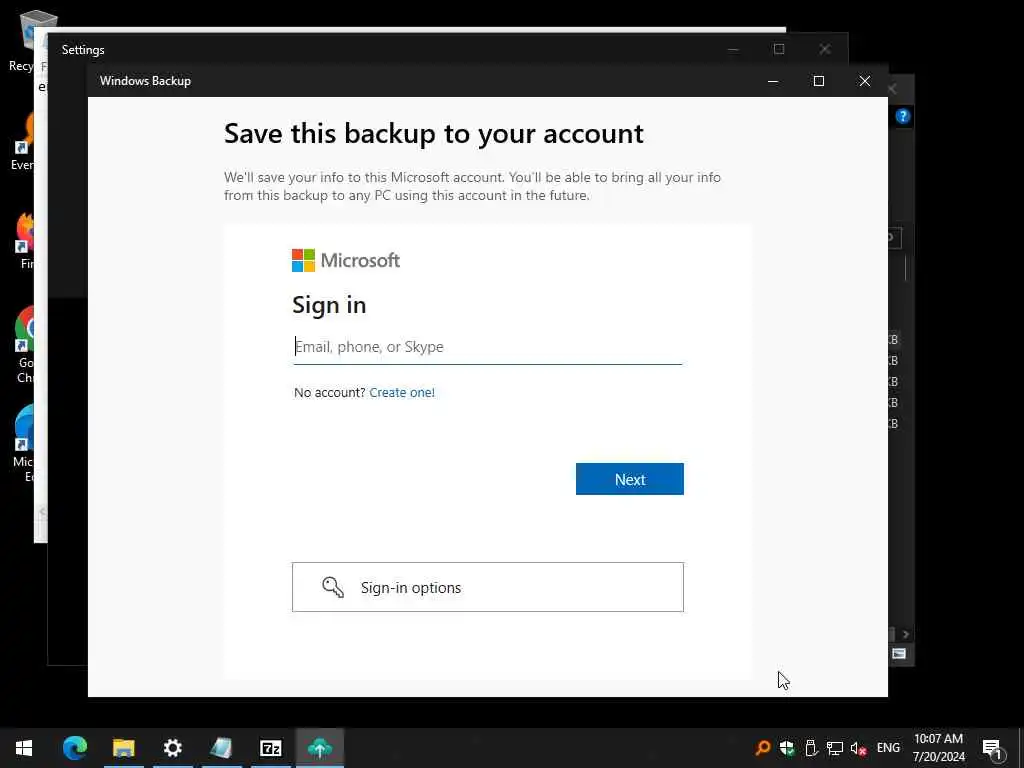Click the USB safely remove tray icon
The height and width of the screenshot is (768, 1024).
pos(811,748)
